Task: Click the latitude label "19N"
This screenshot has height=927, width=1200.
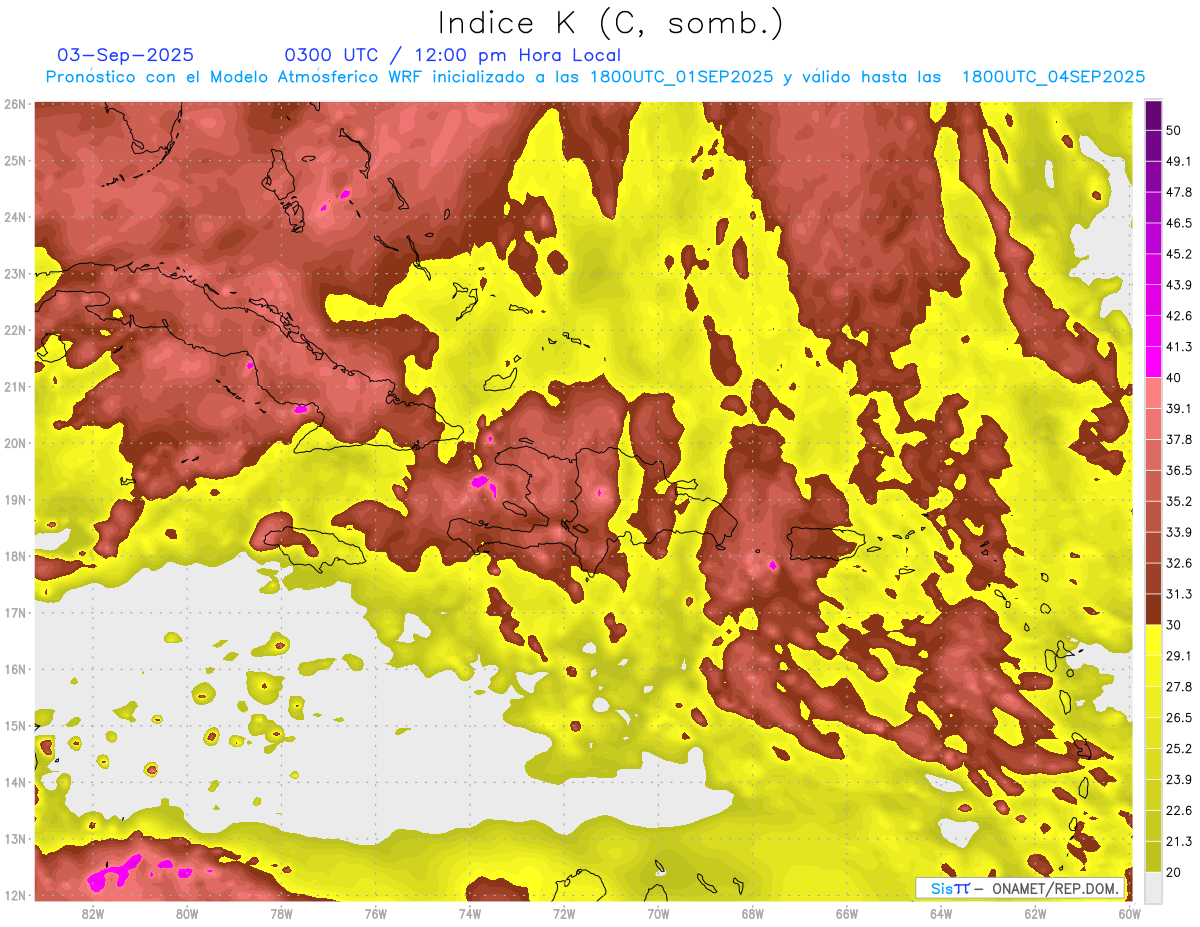Action: click(x=15, y=500)
